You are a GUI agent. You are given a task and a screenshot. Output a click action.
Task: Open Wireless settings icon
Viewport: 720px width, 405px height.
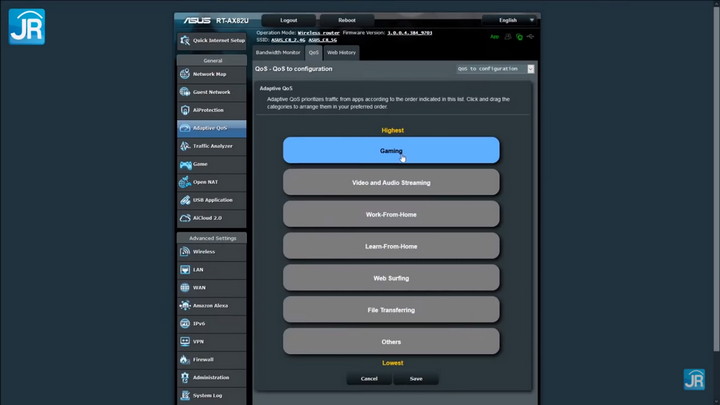[x=186, y=251]
